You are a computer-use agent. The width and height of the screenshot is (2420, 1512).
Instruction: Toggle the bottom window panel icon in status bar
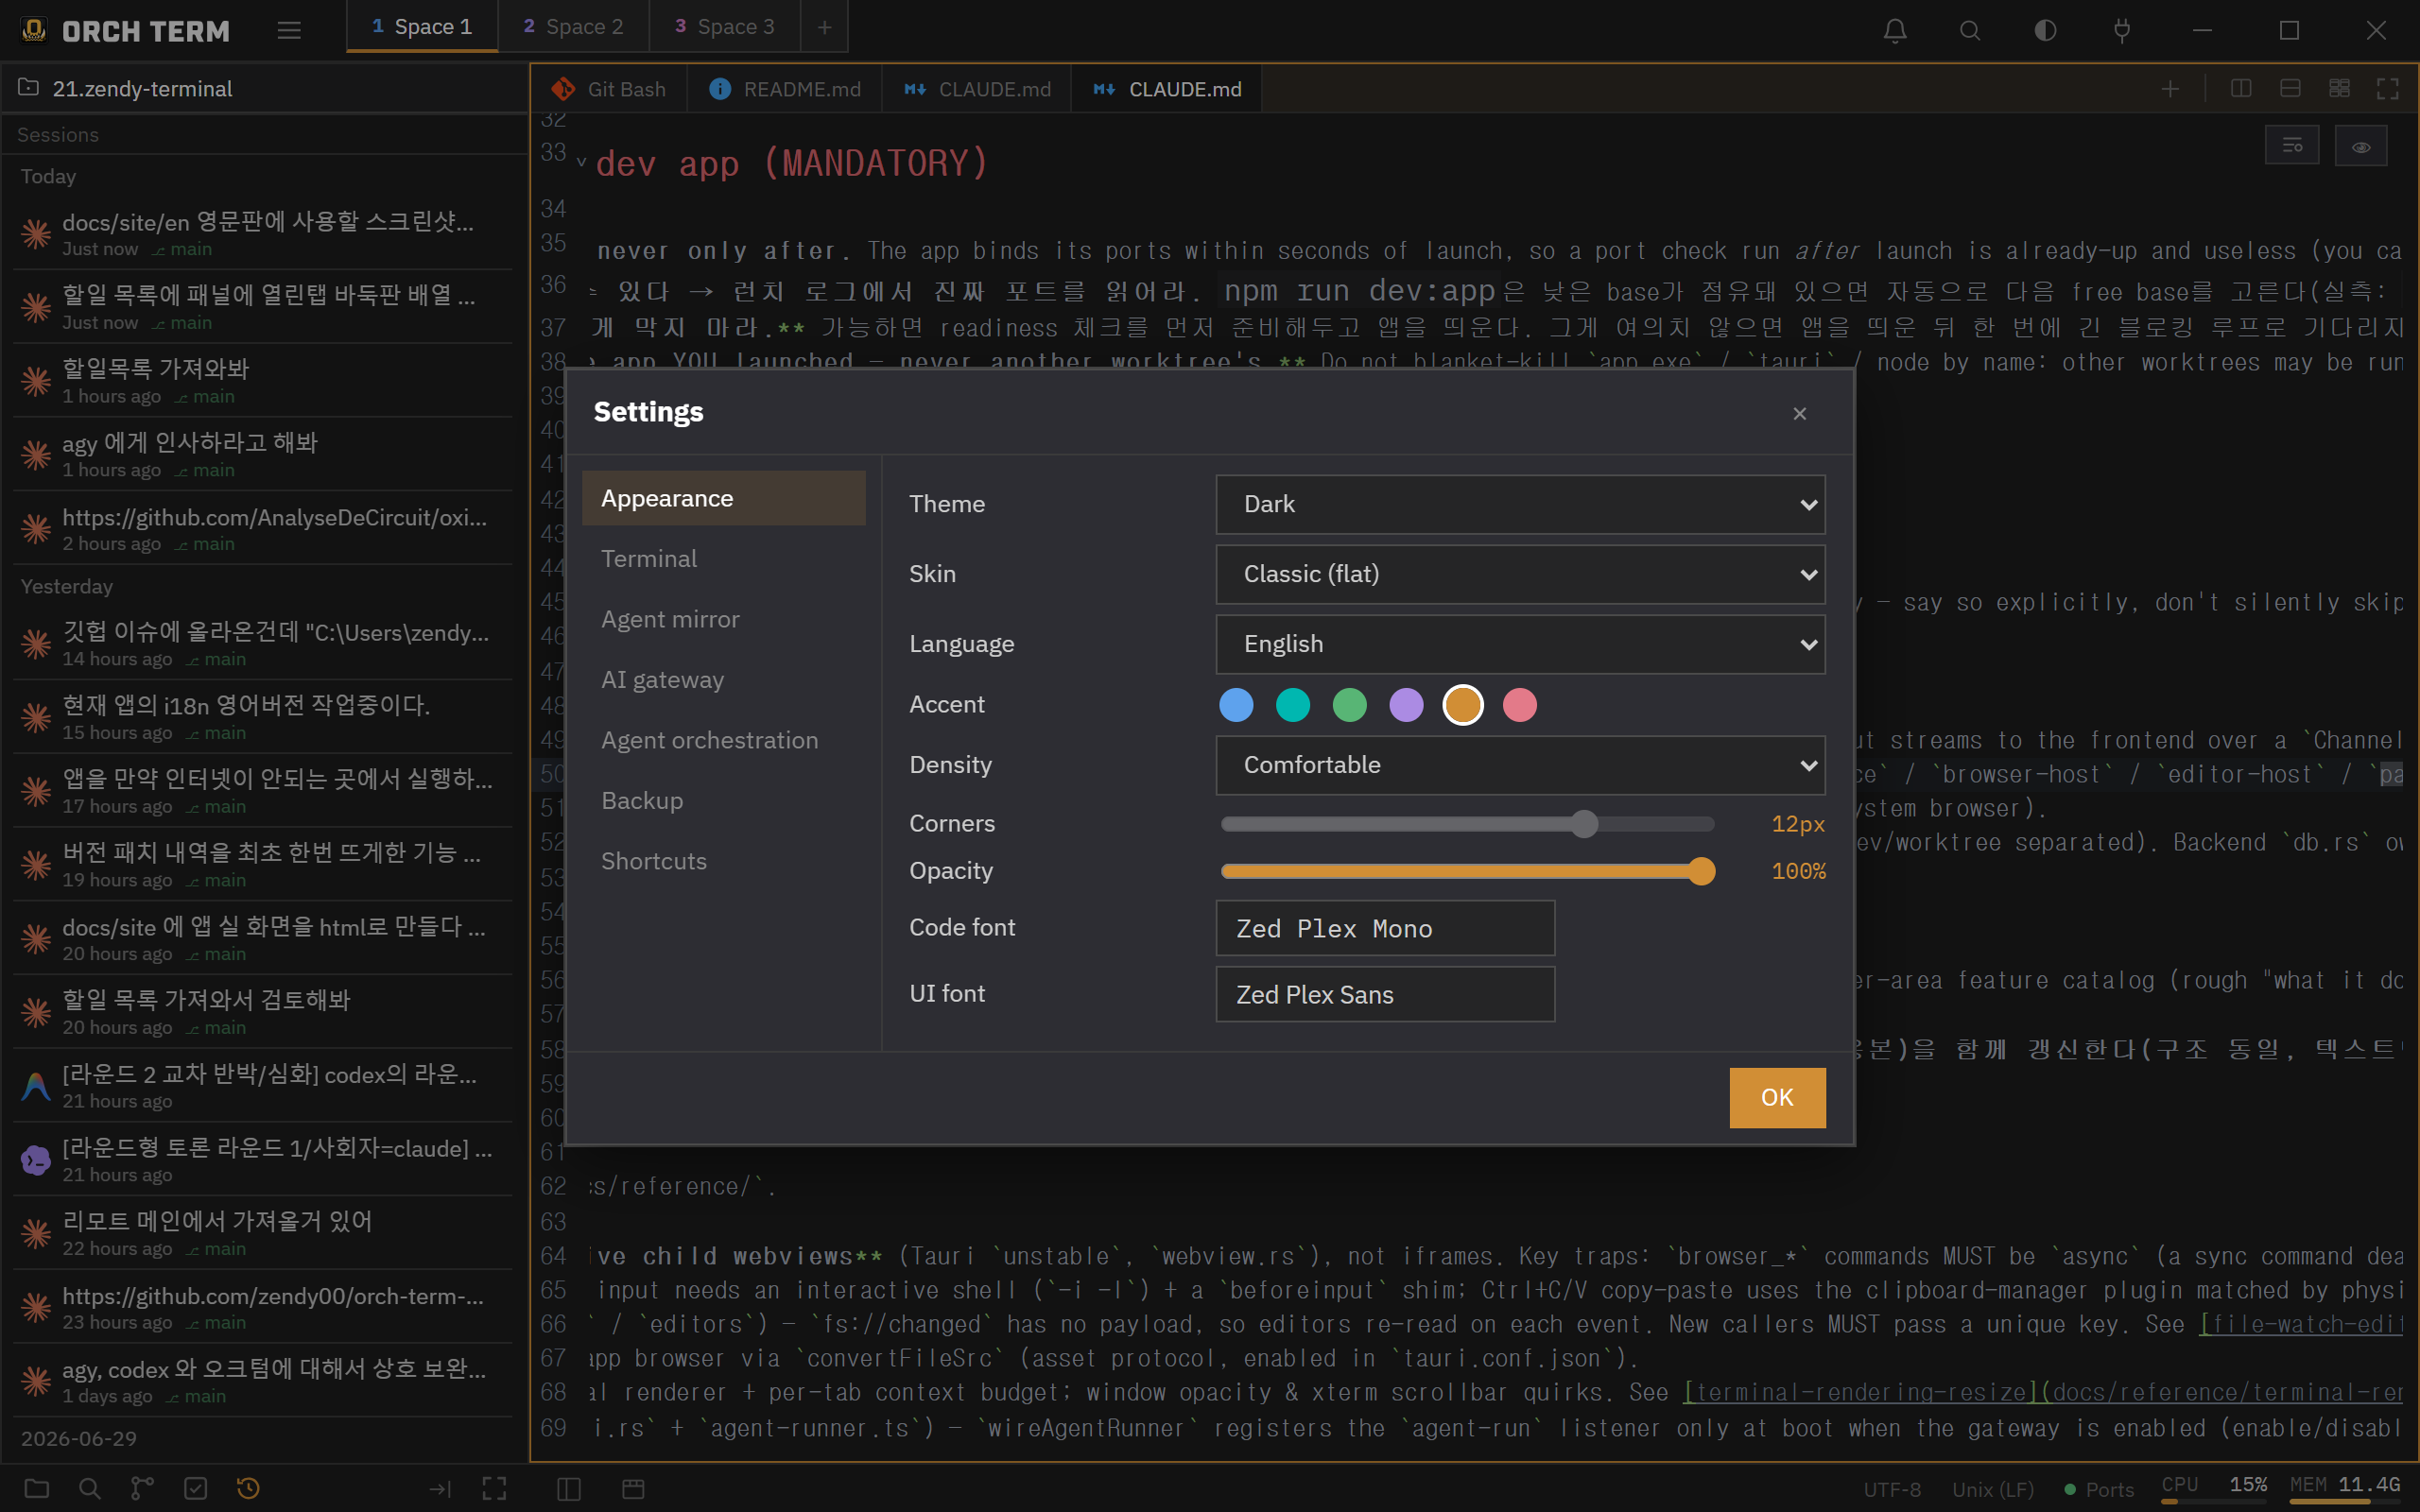(633, 1489)
